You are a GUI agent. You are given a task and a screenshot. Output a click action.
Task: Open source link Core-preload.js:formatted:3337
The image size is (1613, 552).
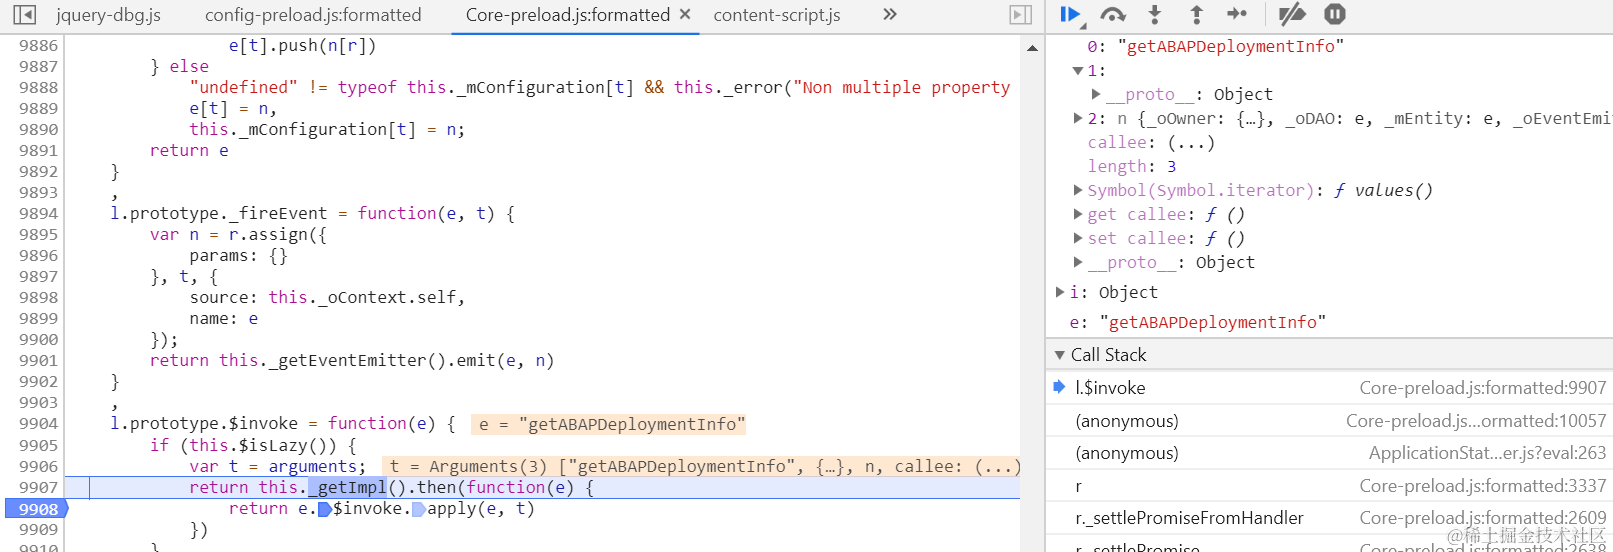(1483, 486)
